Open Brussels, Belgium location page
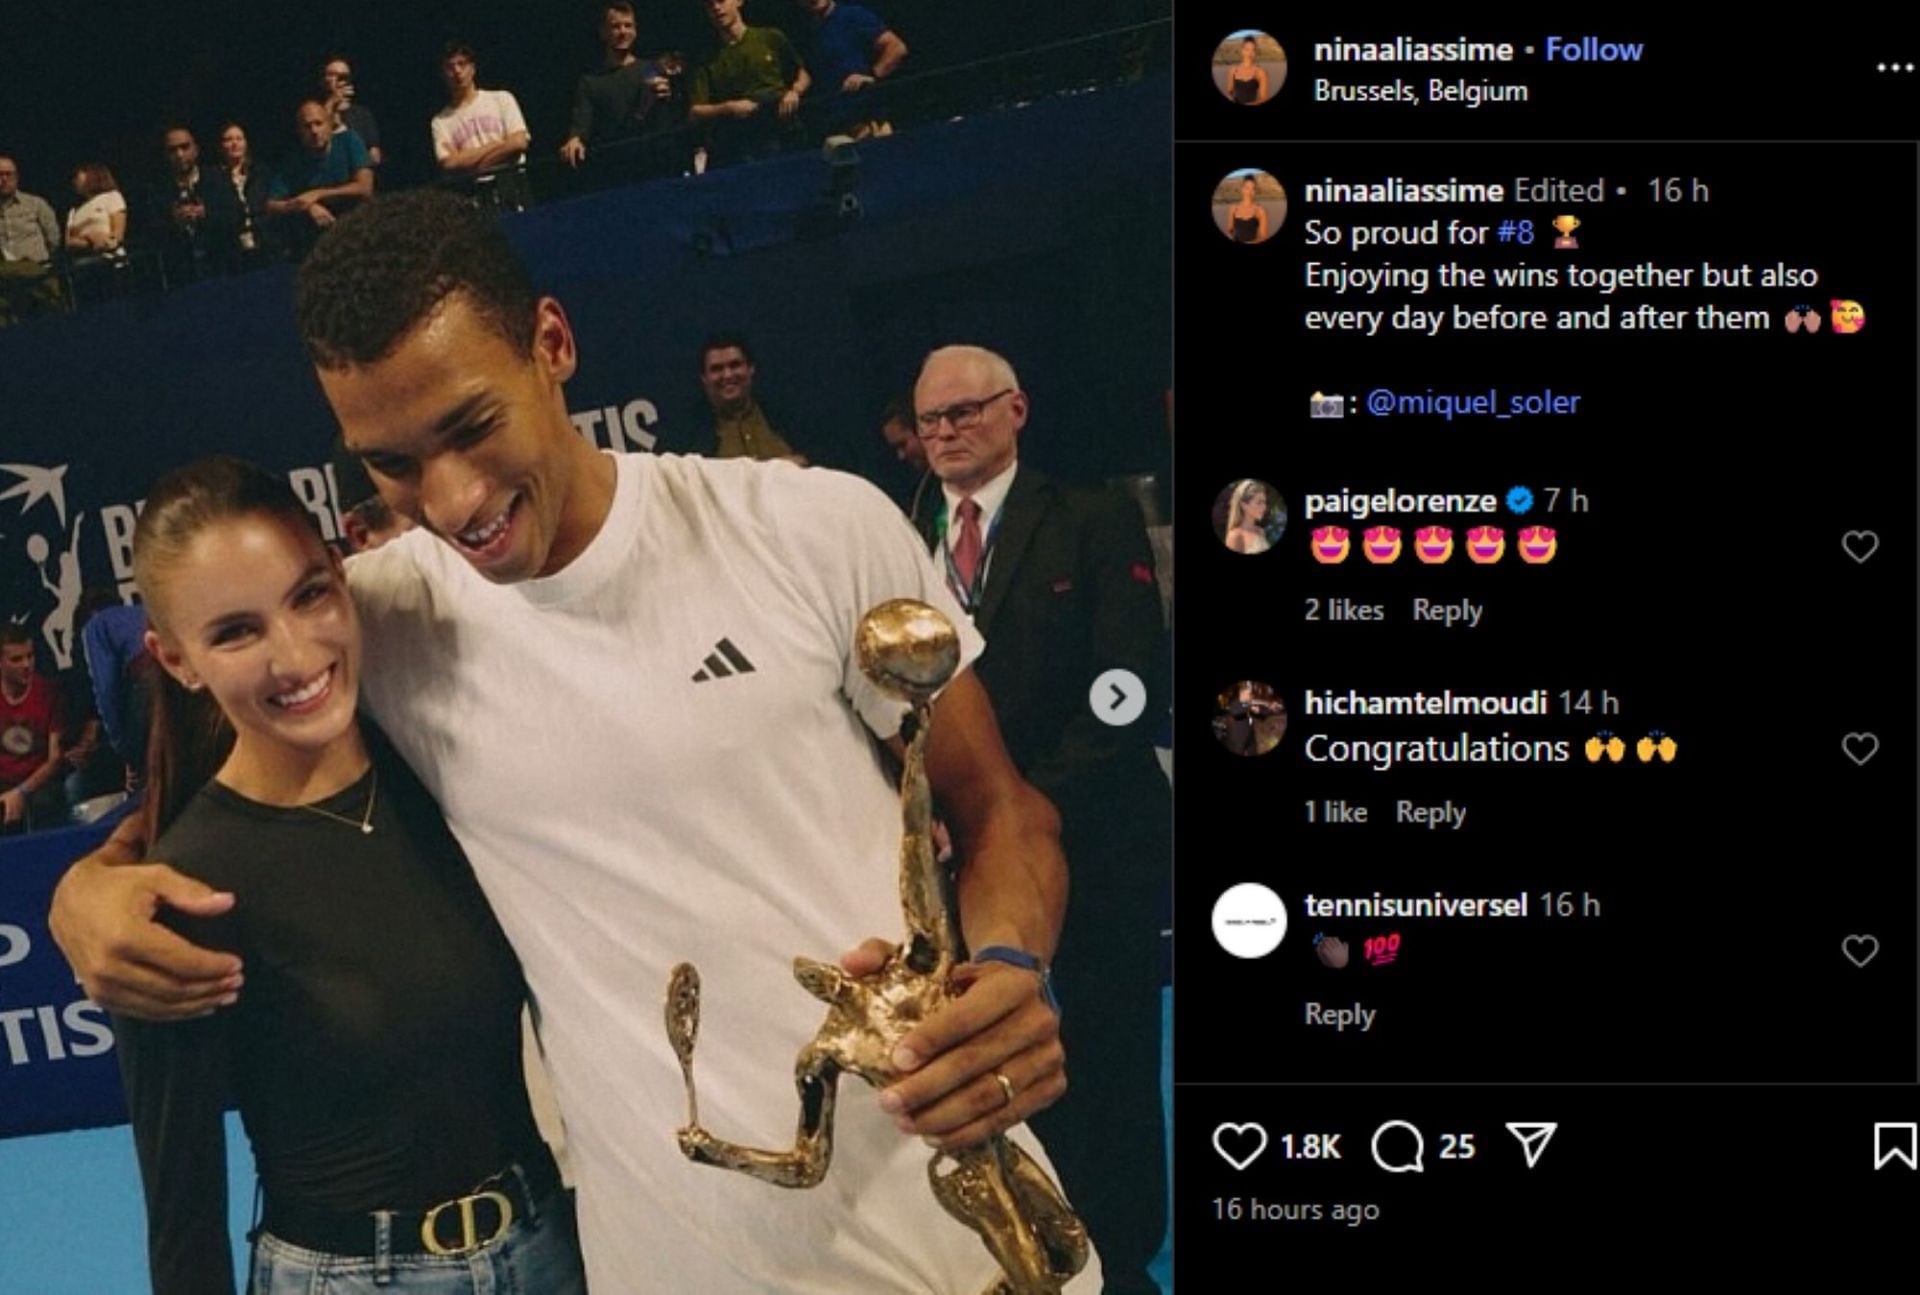This screenshot has height=1295, width=1920. click(1421, 91)
